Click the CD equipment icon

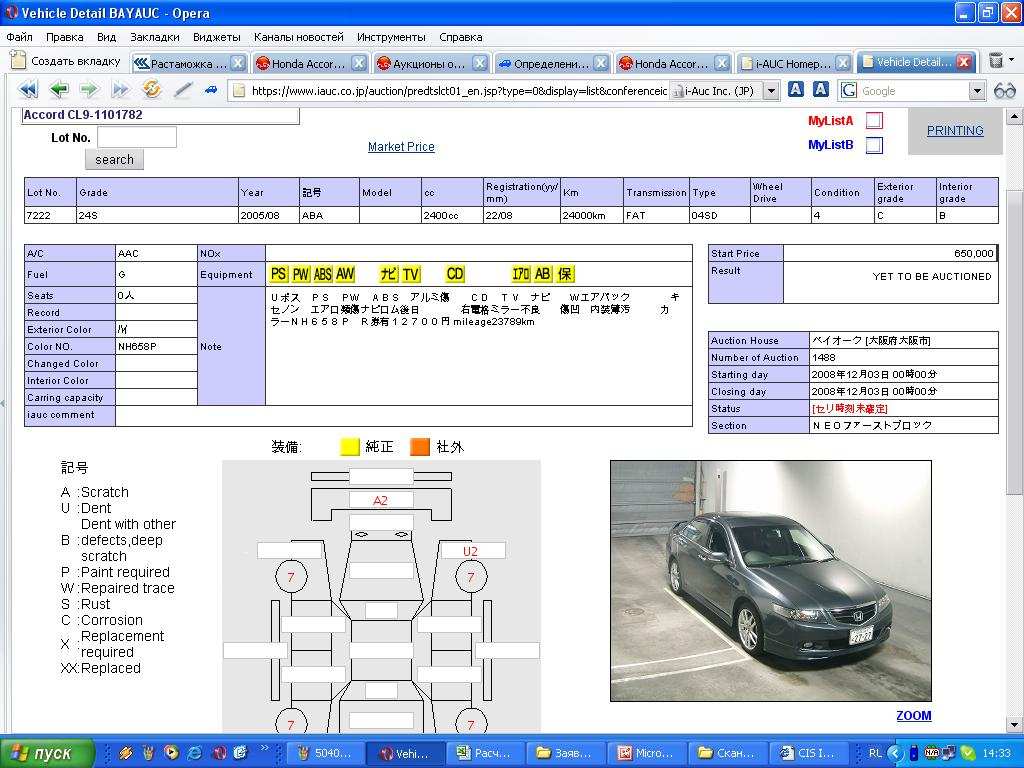(455, 274)
